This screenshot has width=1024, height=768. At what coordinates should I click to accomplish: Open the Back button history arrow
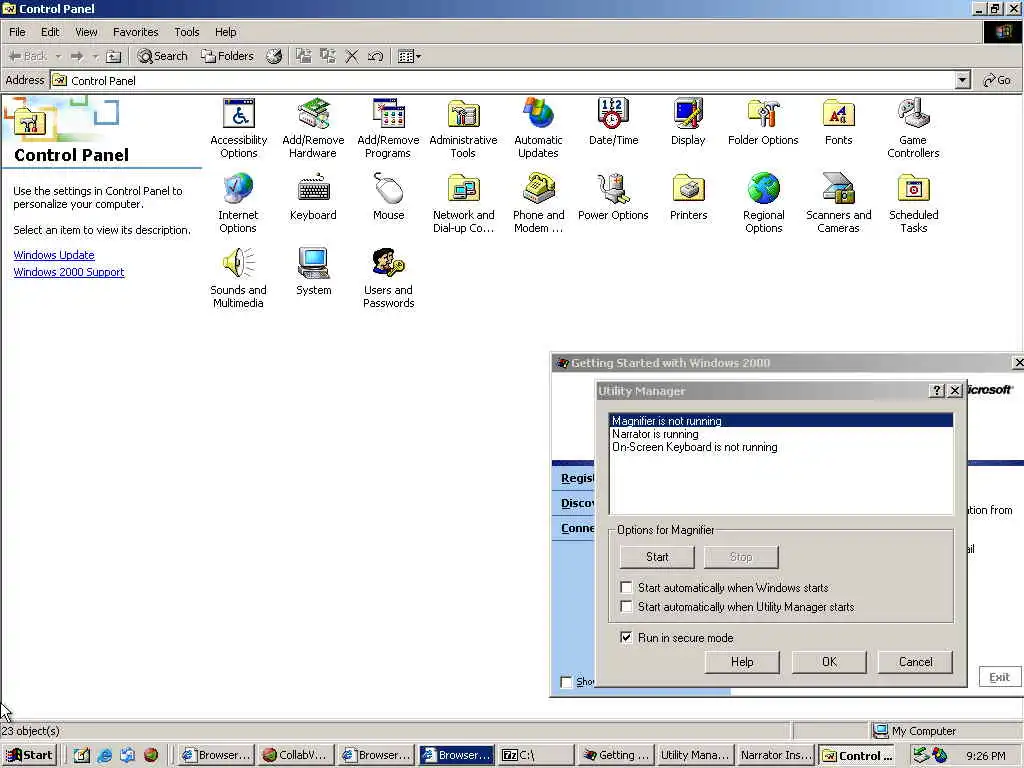coord(58,56)
